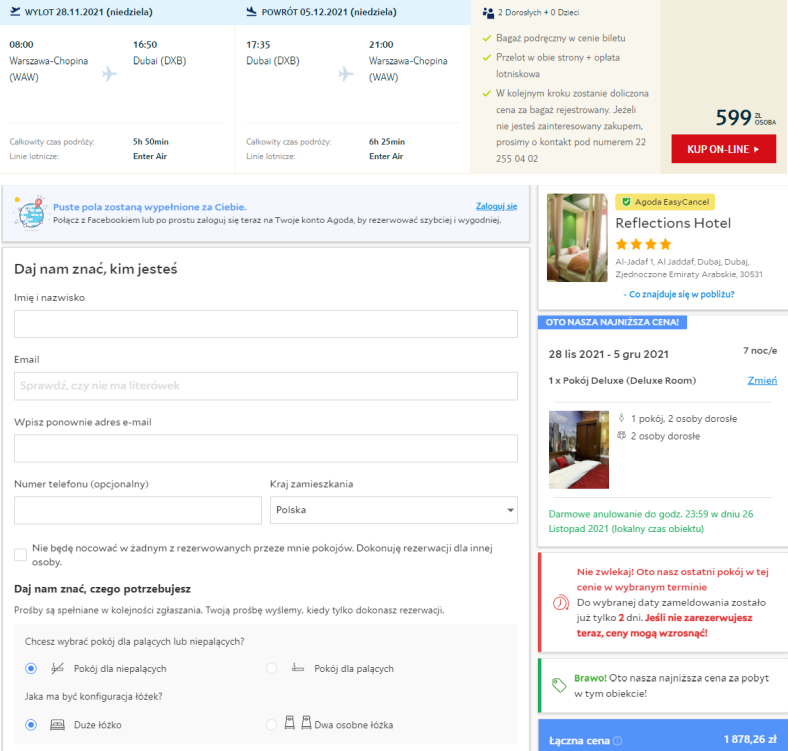The height and width of the screenshot is (751, 788).
Task: Click the outbound airline 'Enter Air' under 5h 50min
Action: 150,156
